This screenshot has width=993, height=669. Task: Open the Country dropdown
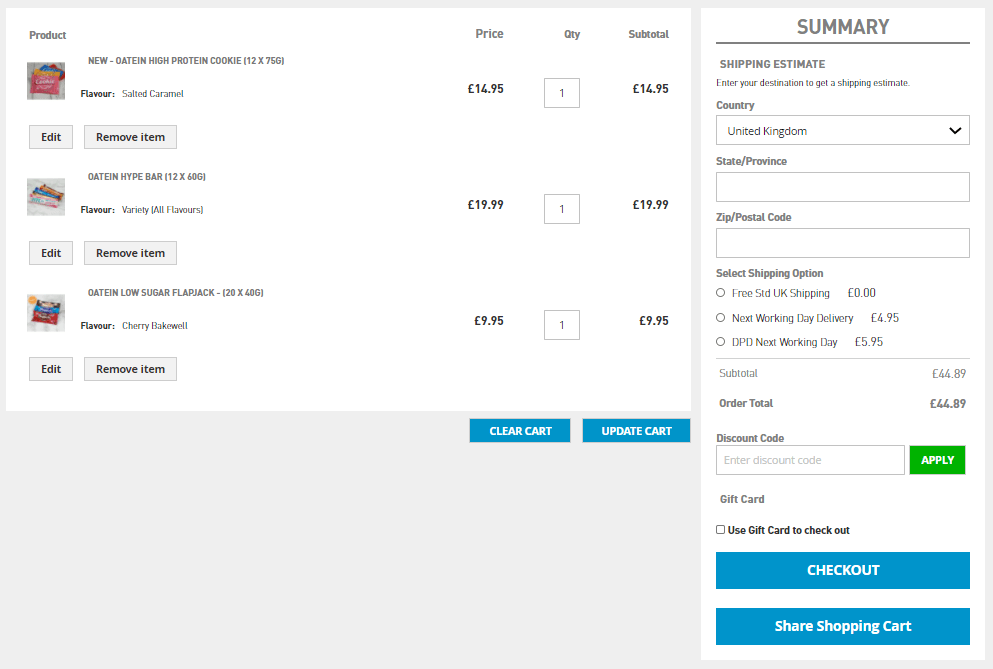[842, 131]
